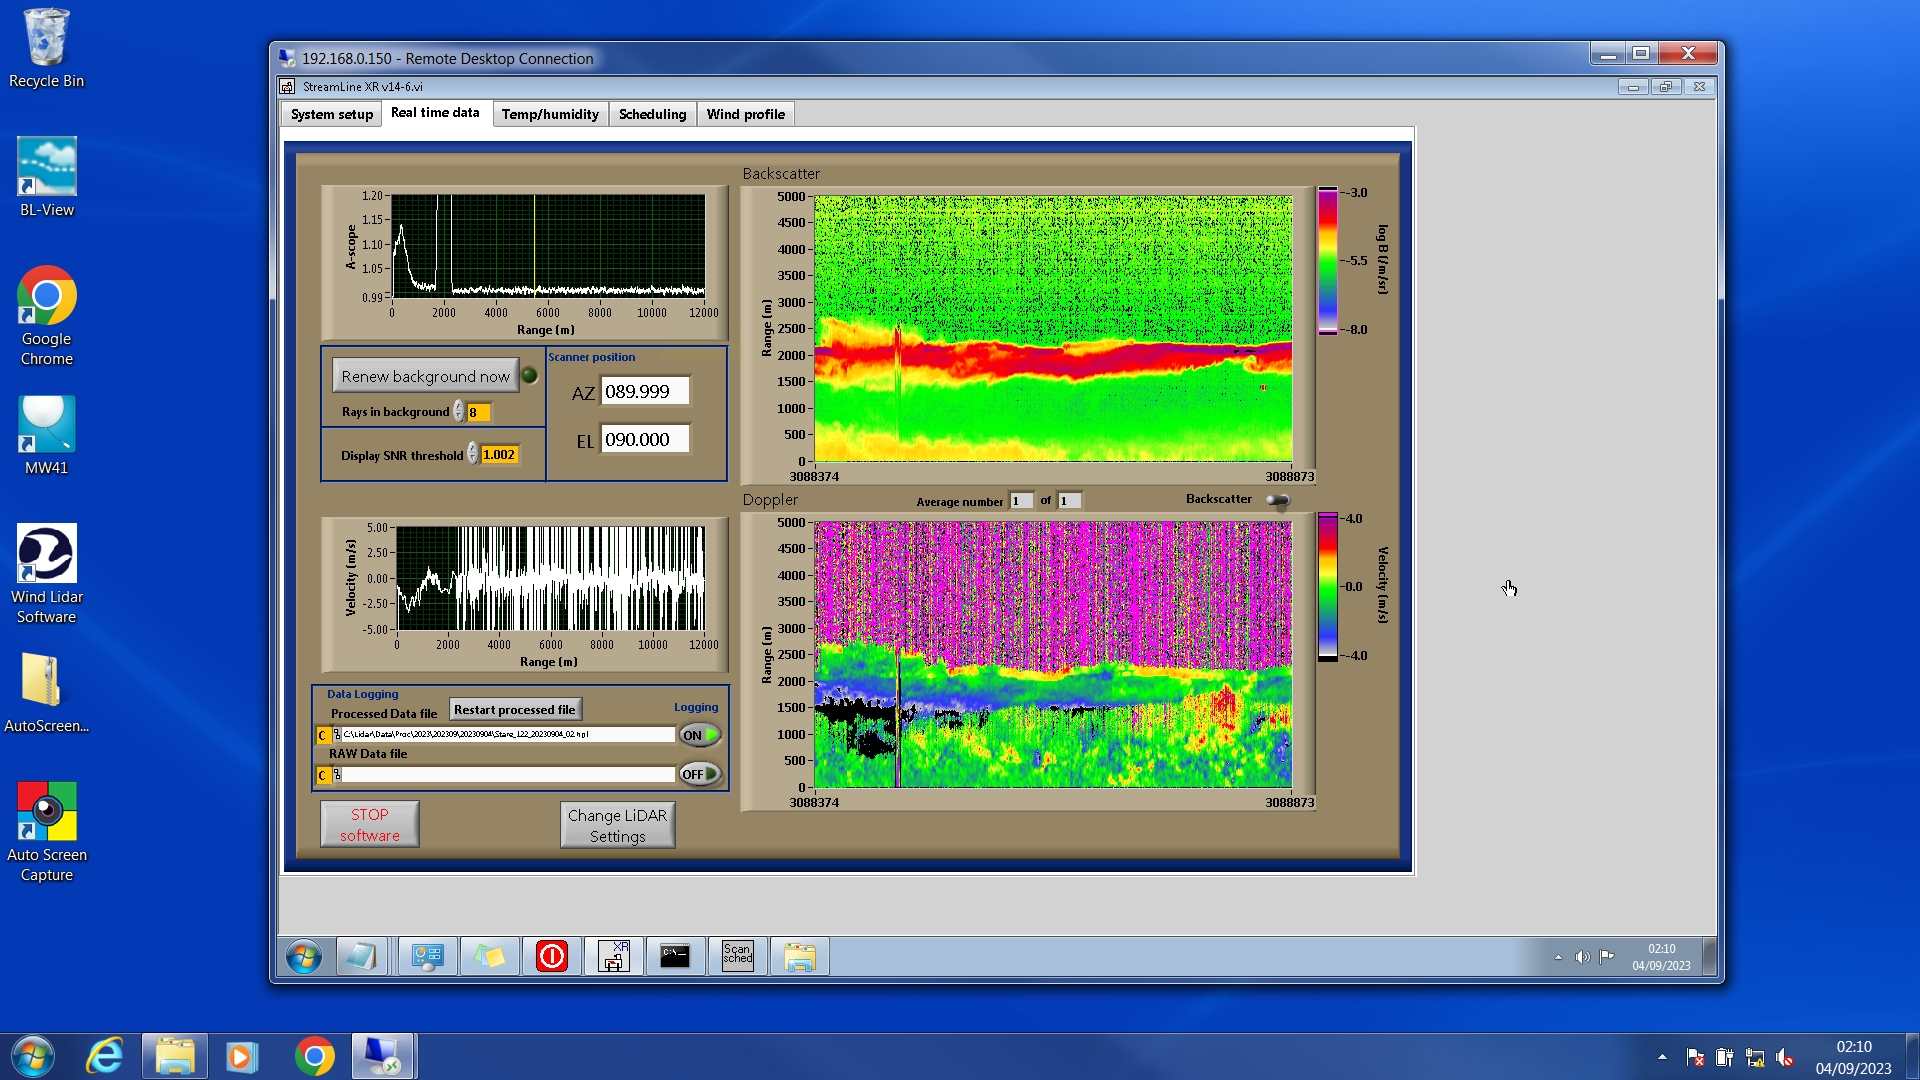Click the Backscatter color scale bar
1920x1080 pixels.
coord(1327,260)
